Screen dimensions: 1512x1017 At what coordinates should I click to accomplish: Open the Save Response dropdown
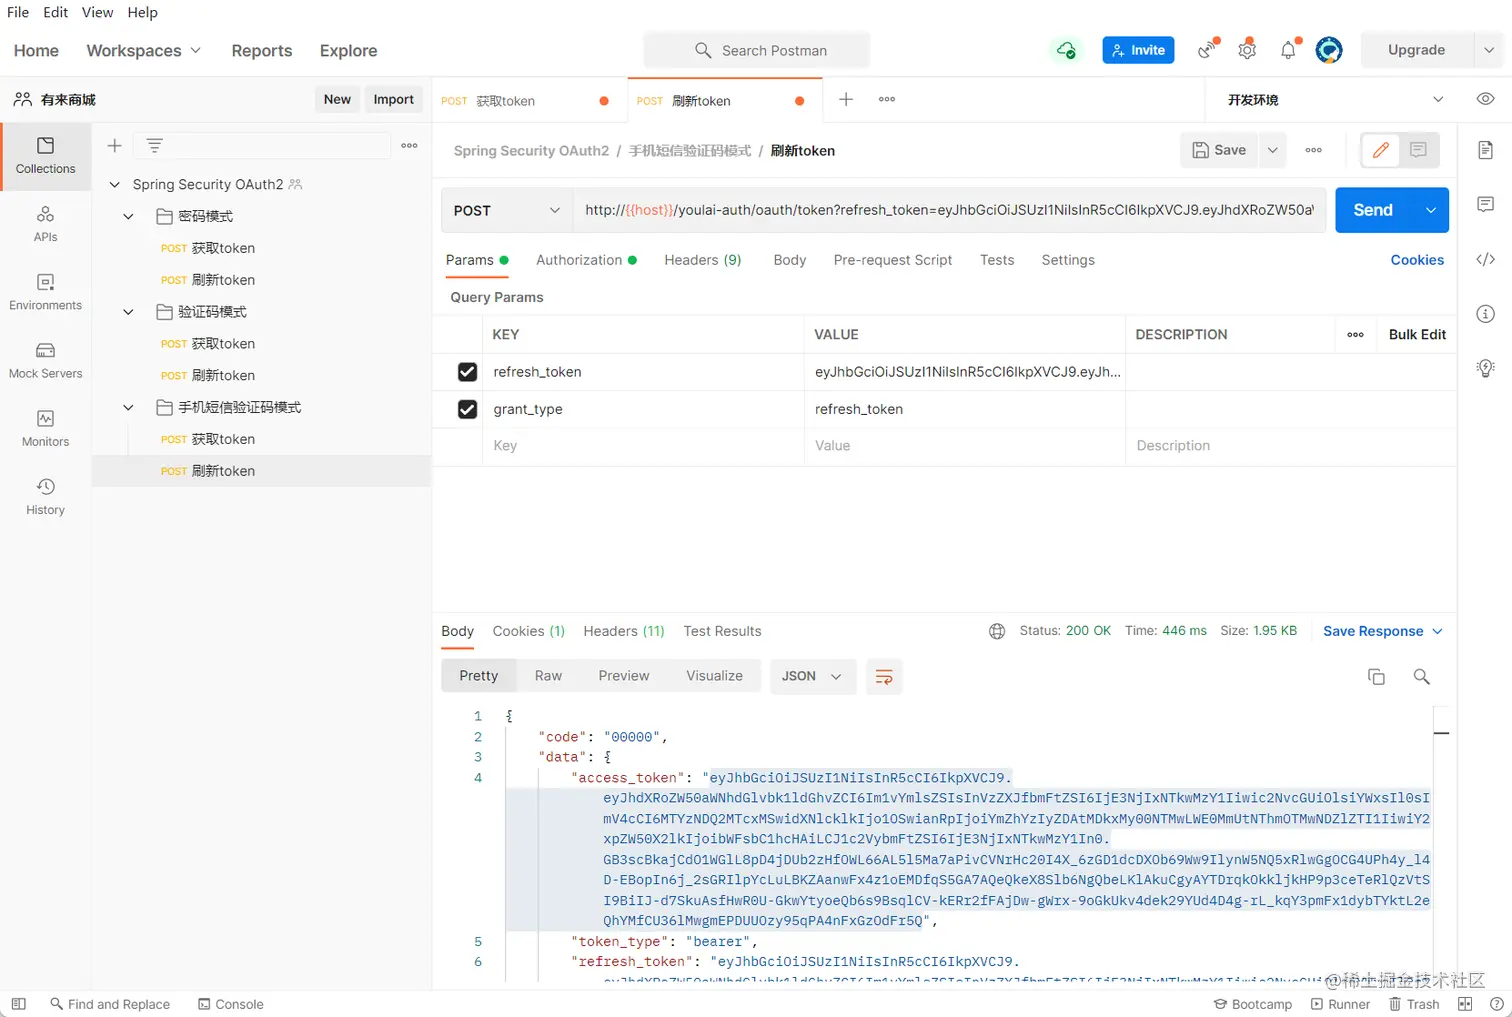1383,631
